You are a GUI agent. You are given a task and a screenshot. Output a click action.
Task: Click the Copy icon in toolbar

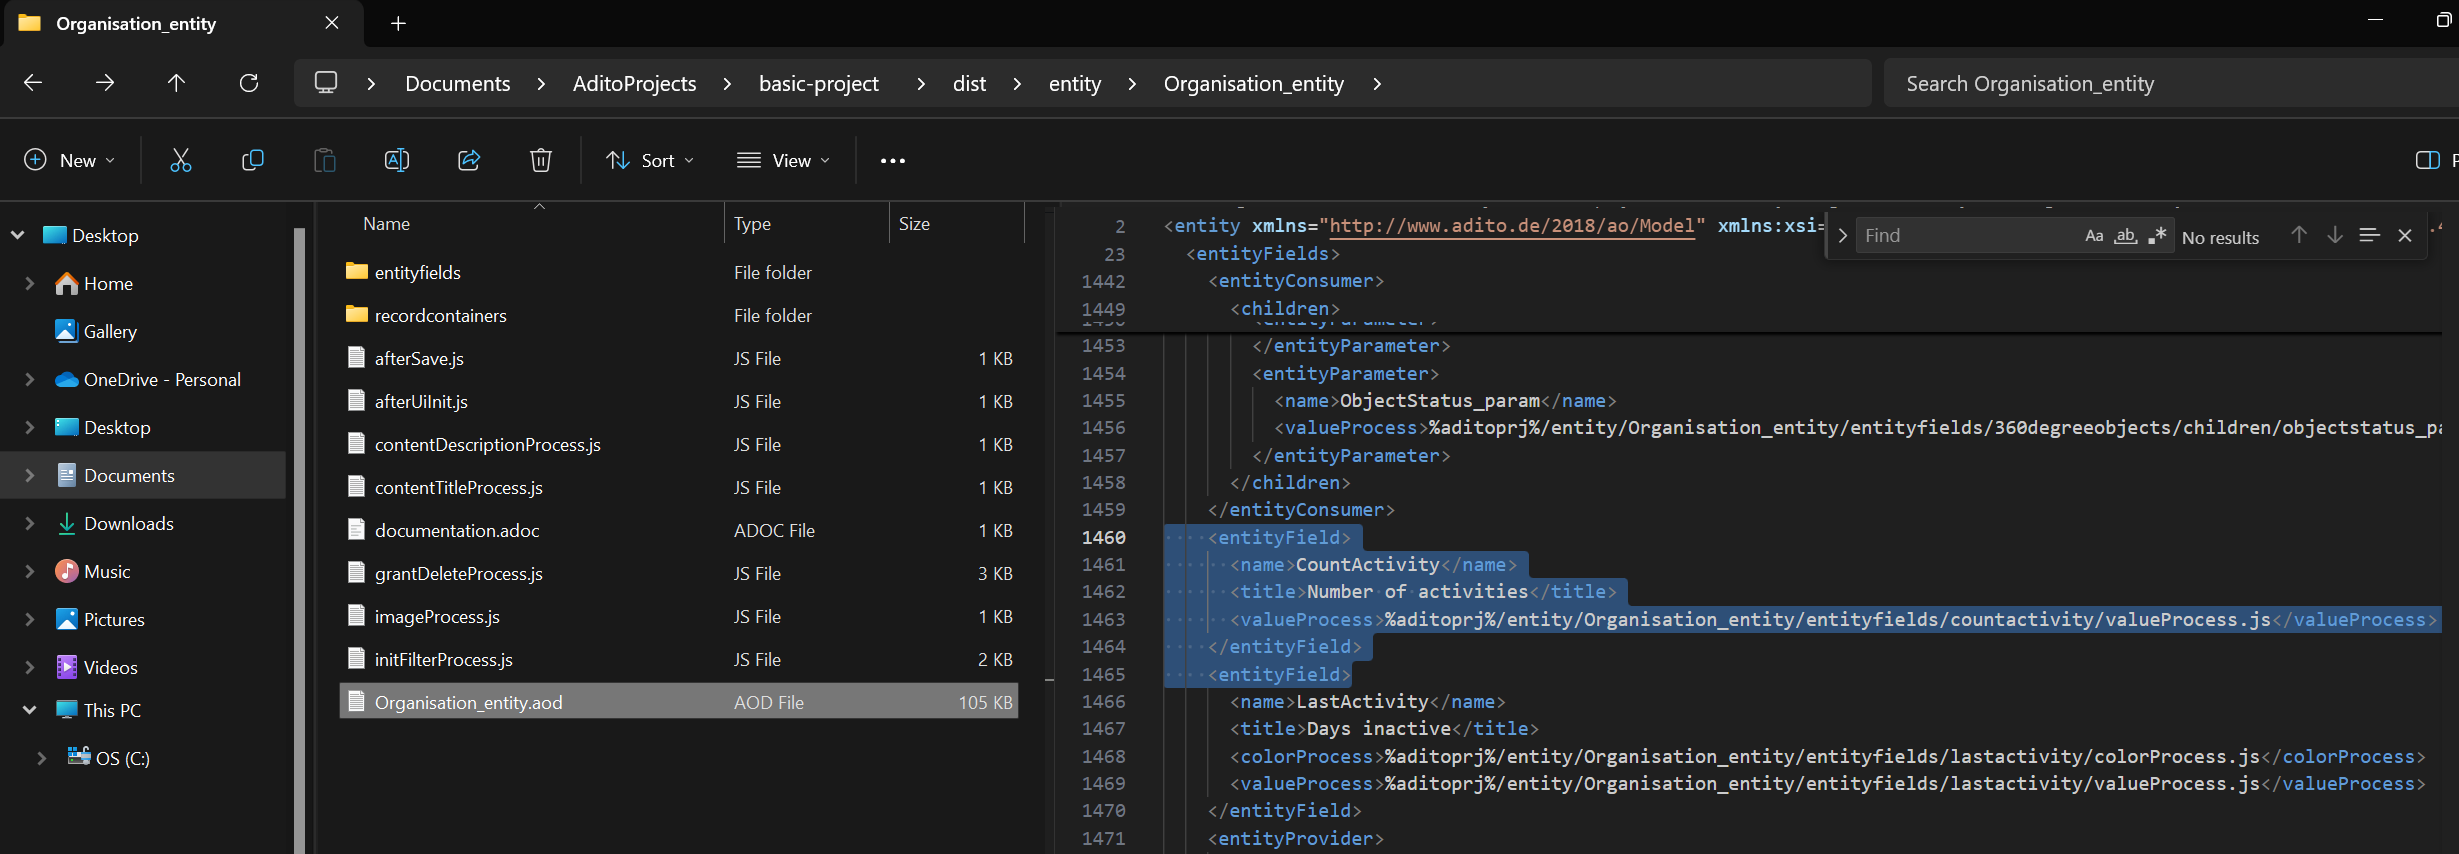coord(253,160)
